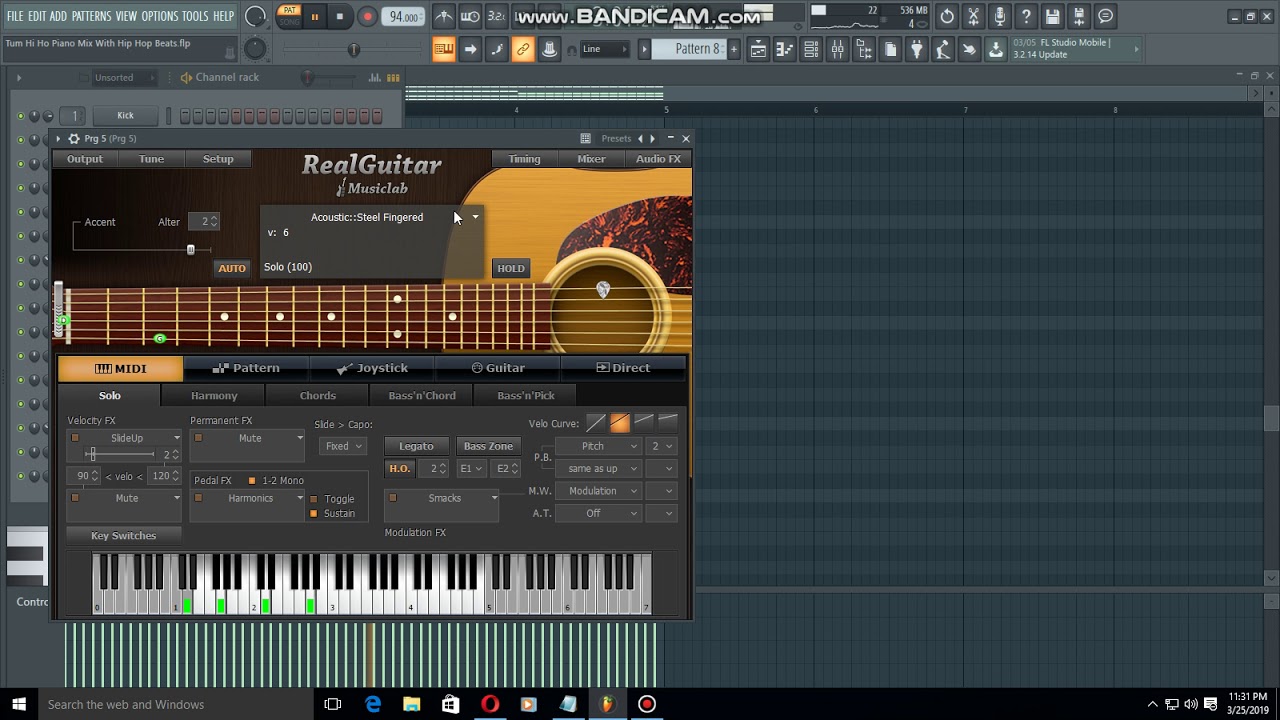Open the Fixed Slide > Capo dropdown
The width and height of the screenshot is (1280, 720).
(343, 446)
